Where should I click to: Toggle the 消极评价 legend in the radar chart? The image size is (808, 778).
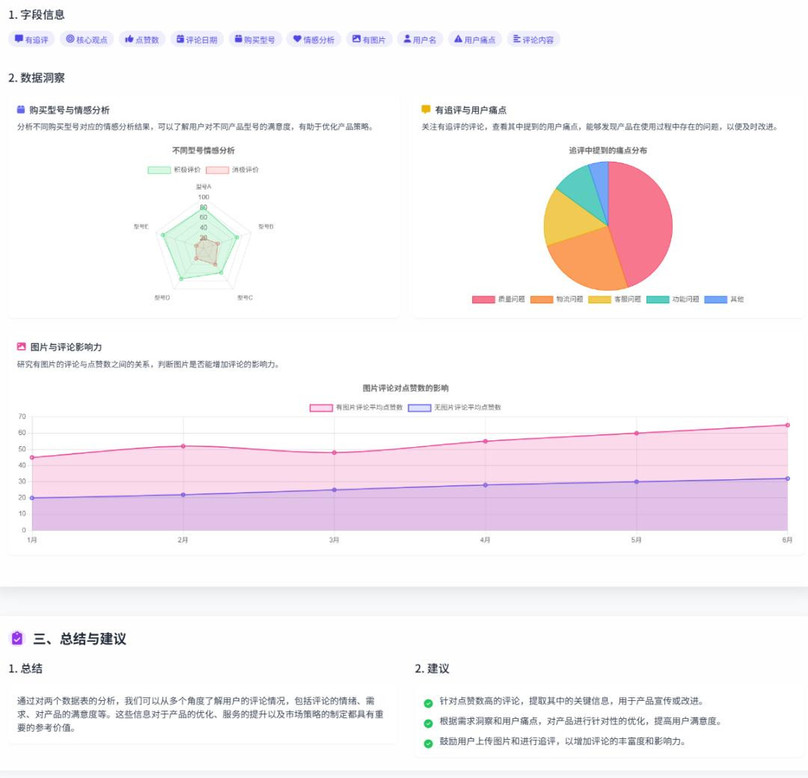click(232, 170)
